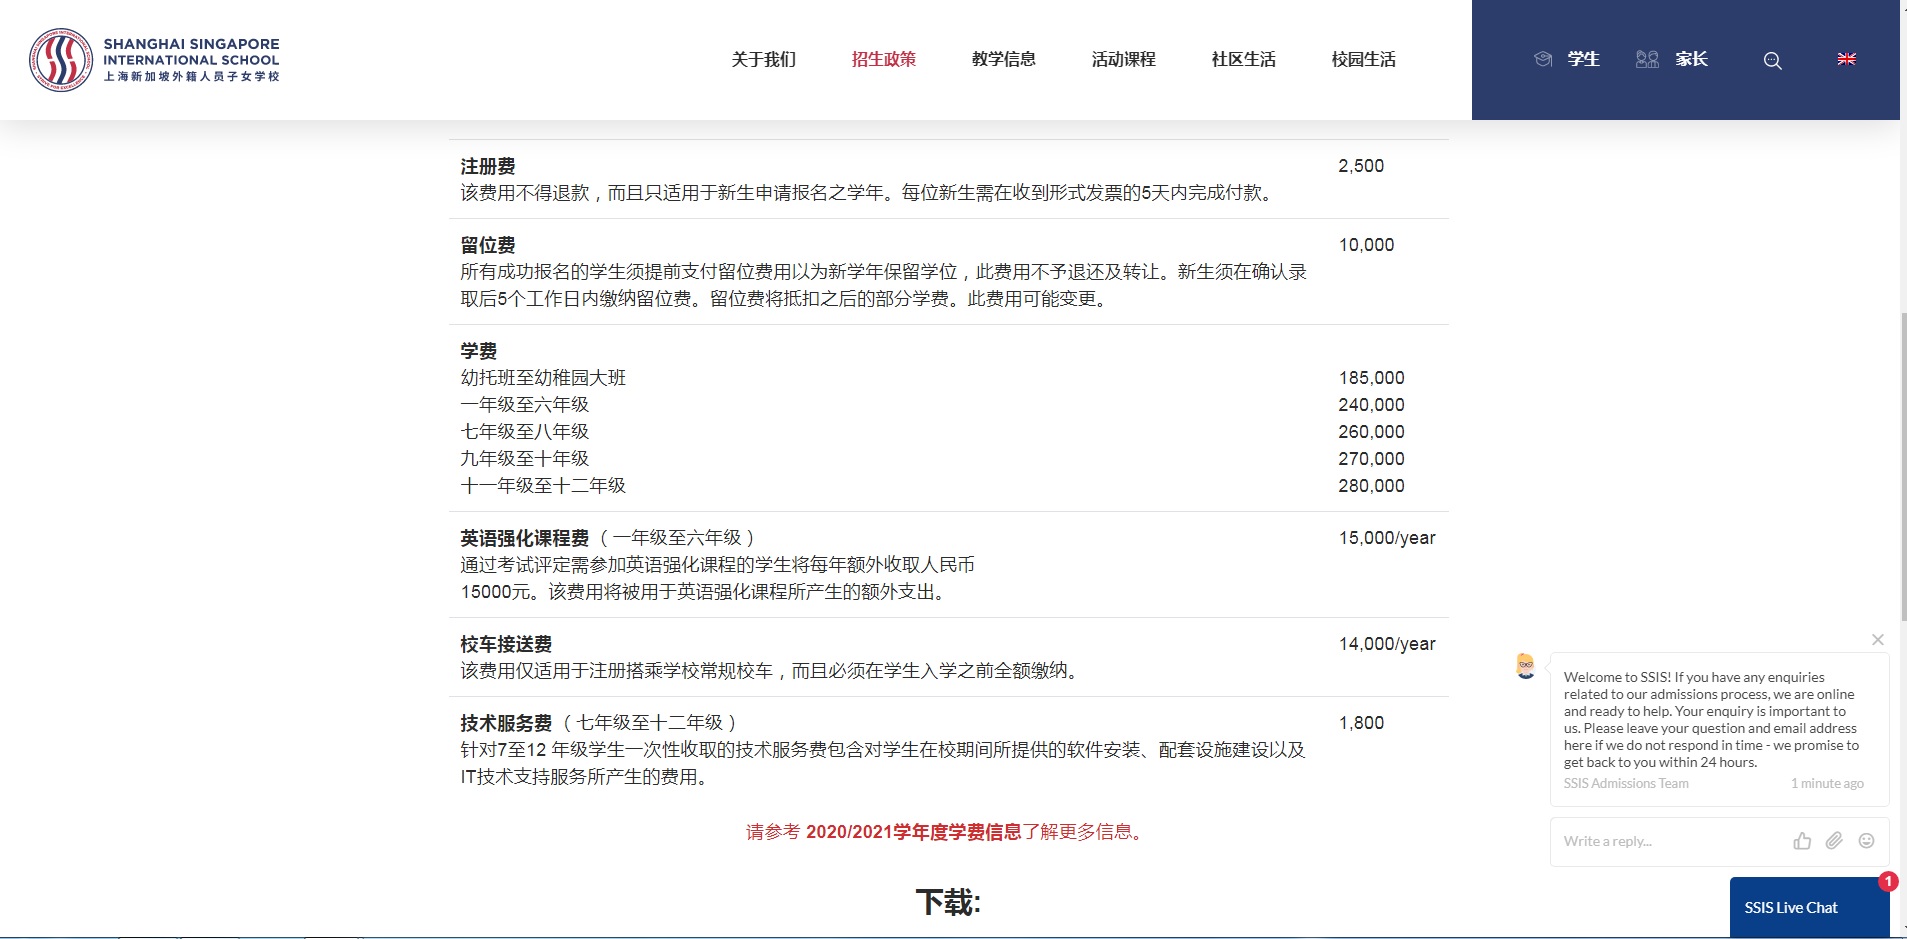Click the parents people icon
This screenshot has width=1907, height=939.
[x=1647, y=60]
